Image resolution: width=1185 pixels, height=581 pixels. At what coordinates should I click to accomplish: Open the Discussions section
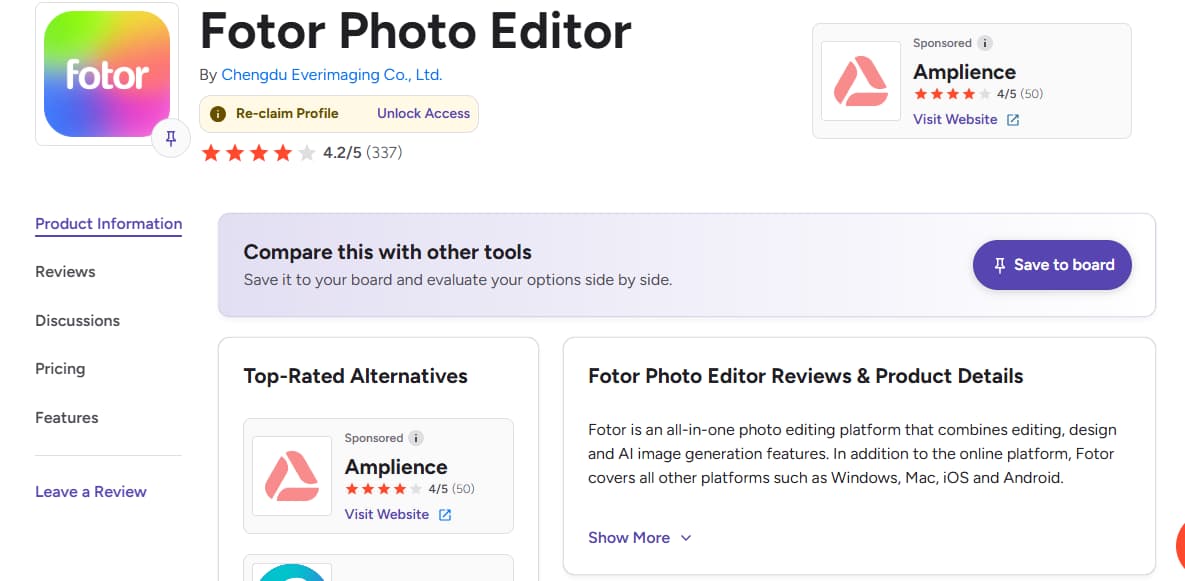click(77, 320)
